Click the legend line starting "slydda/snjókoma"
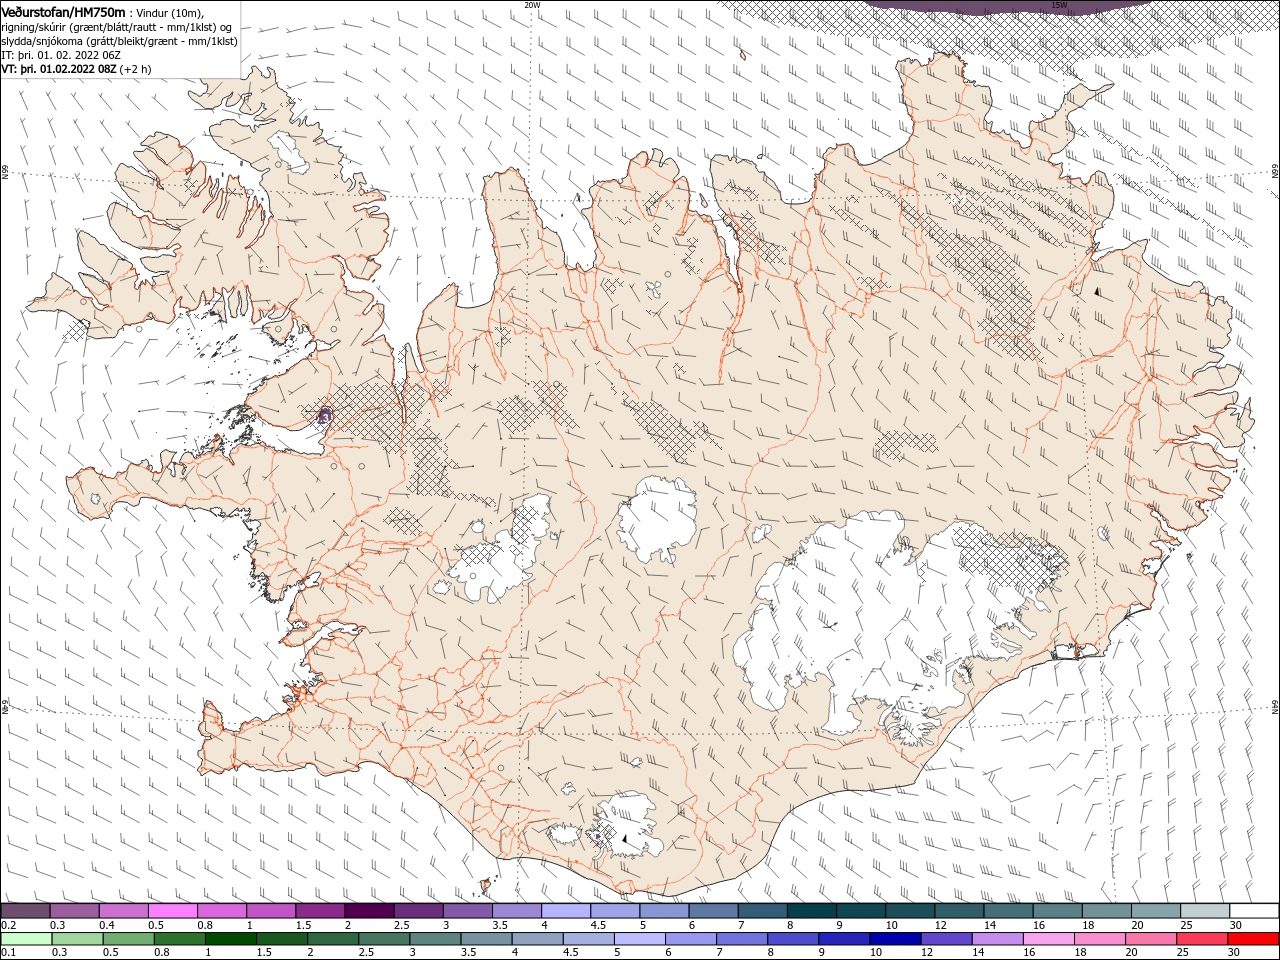Screen dimensions: 1280x960 tap(119, 41)
